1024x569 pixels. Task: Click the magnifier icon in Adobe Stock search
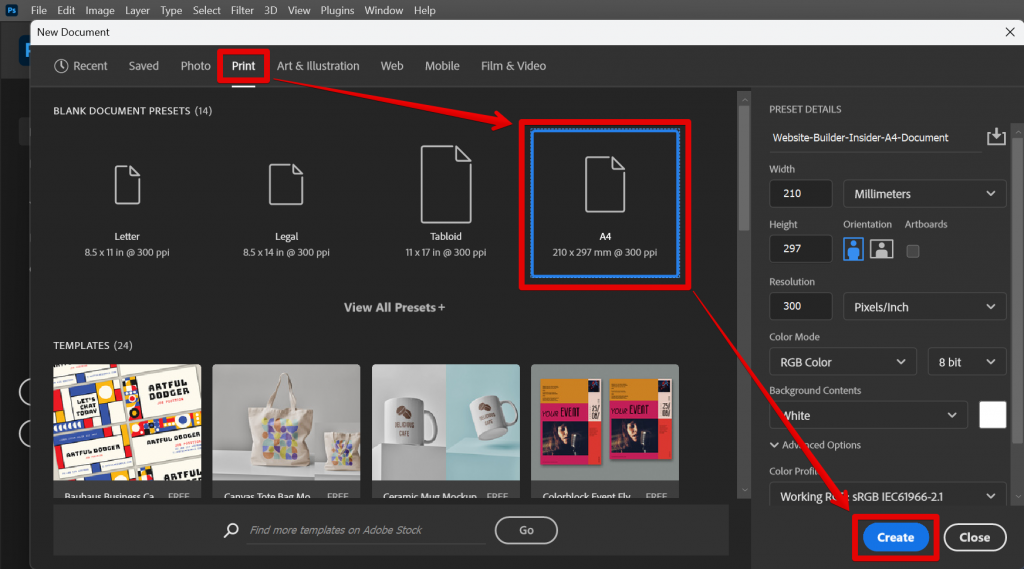[232, 530]
